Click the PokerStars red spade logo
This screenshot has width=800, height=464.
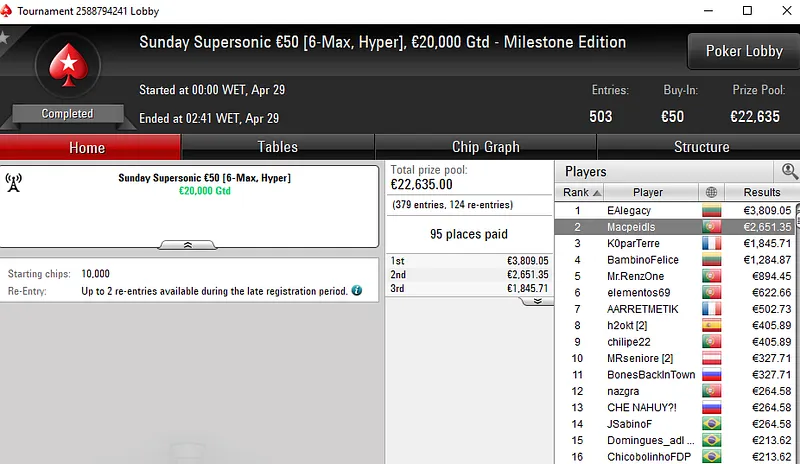click(x=67, y=66)
